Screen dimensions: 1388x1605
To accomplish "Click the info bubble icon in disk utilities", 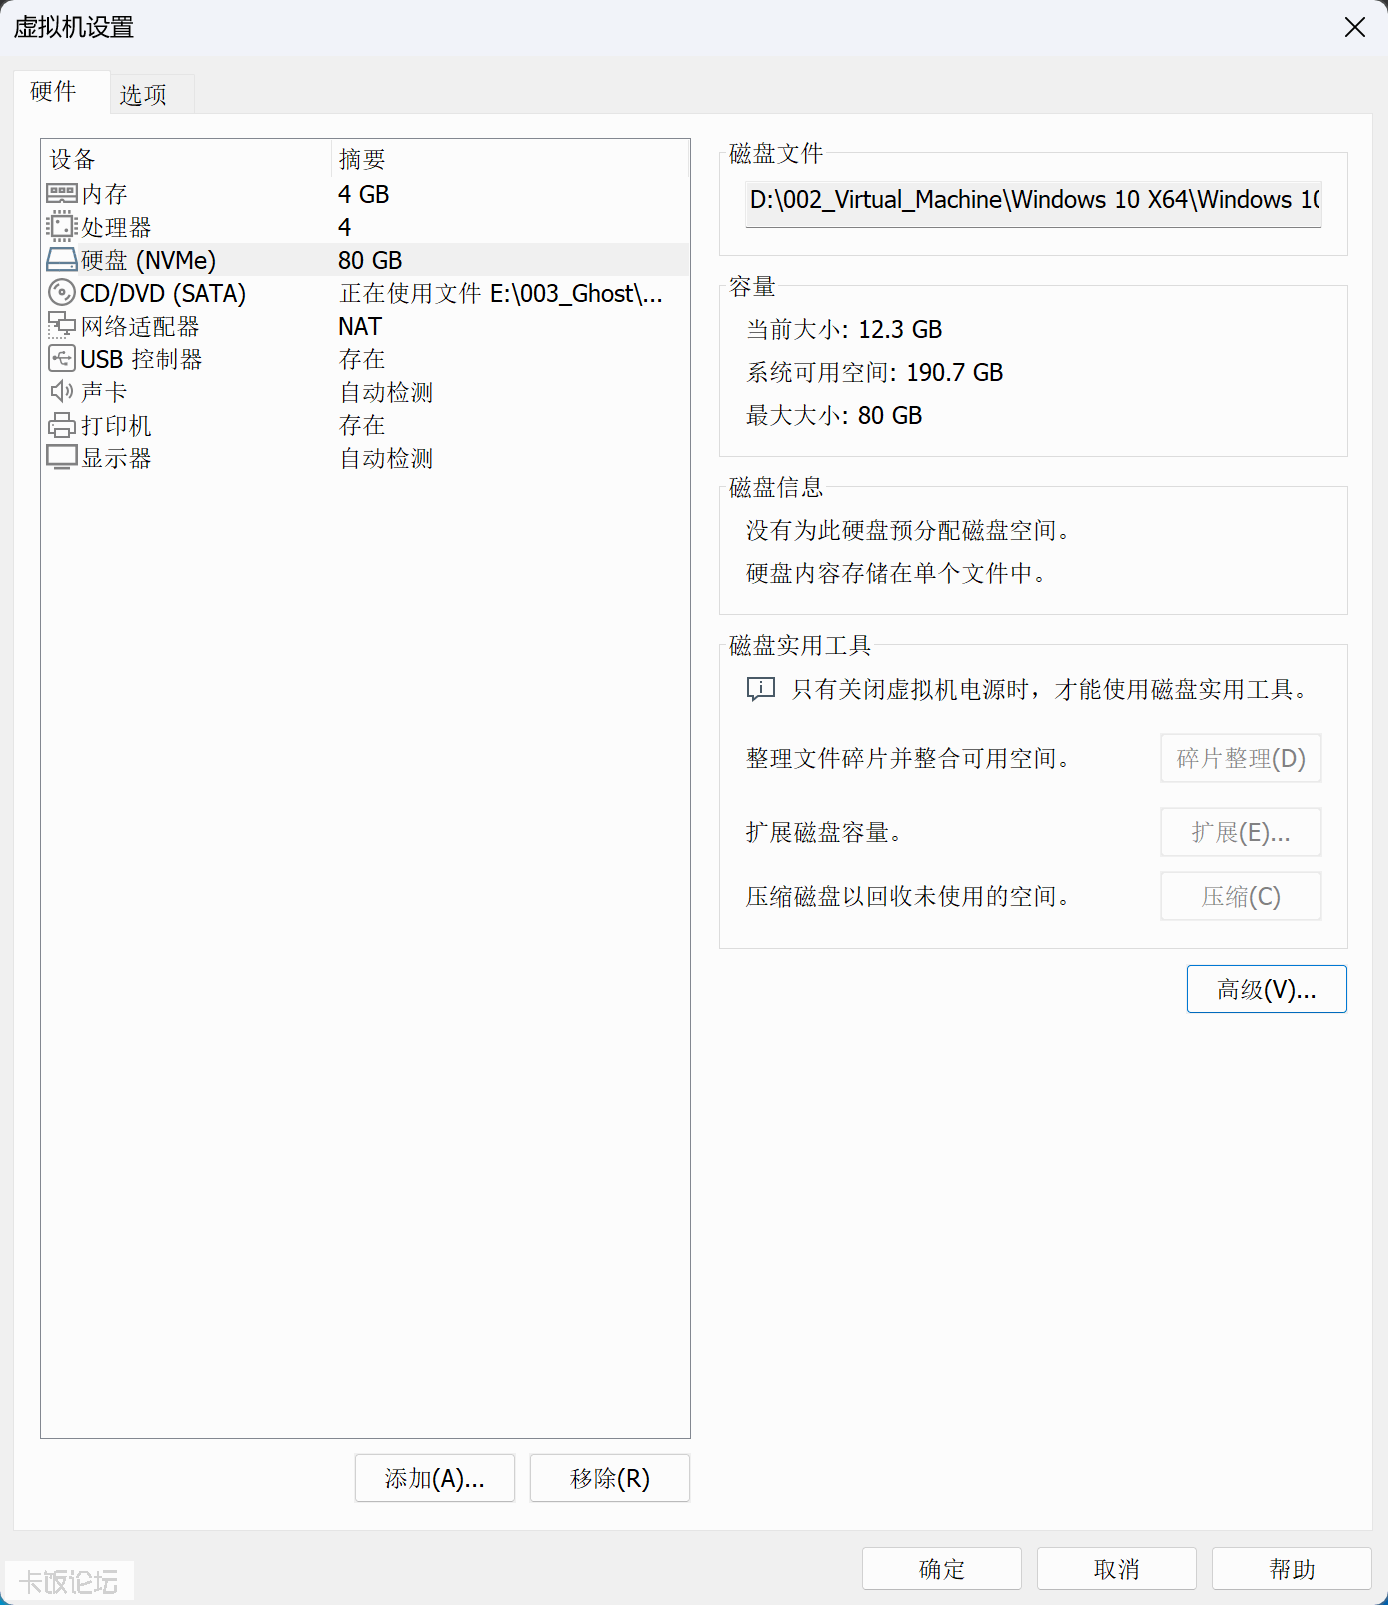I will point(761,689).
